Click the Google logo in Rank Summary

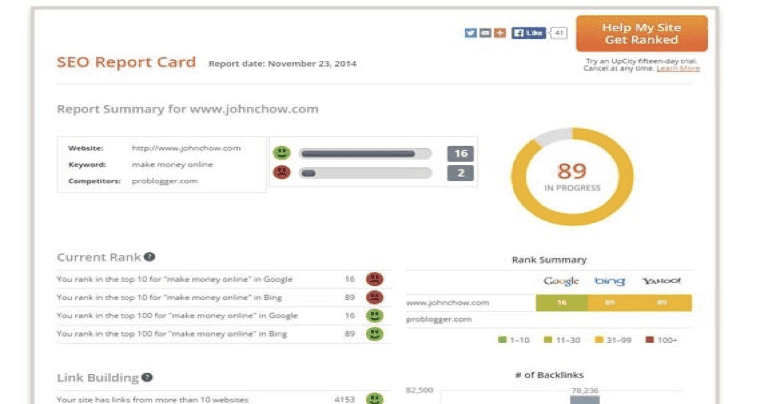pyautogui.click(x=561, y=281)
